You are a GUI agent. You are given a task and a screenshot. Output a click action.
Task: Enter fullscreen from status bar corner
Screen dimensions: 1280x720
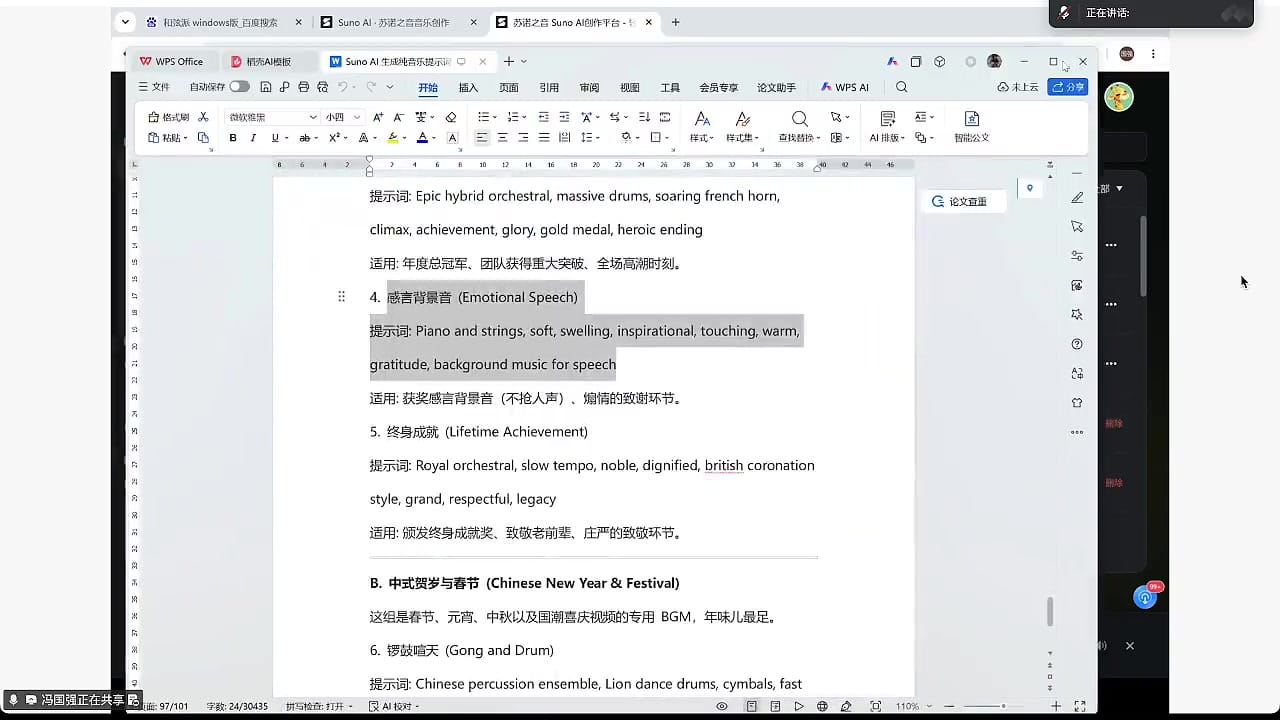pos(1080,706)
